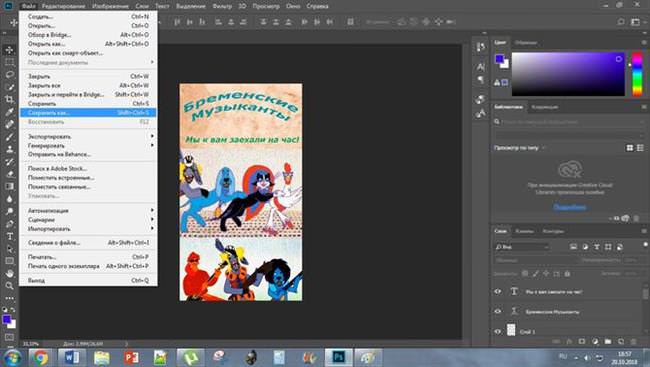650x367 pixels.
Task: Toggle pixel layer filter in Layers panel
Action: pyautogui.click(x=573, y=247)
